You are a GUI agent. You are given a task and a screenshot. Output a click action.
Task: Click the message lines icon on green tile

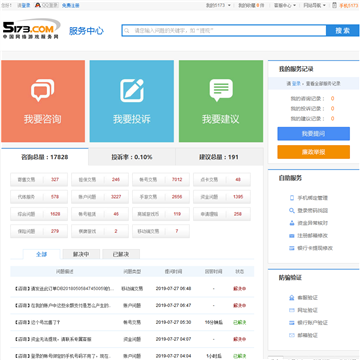221,90
